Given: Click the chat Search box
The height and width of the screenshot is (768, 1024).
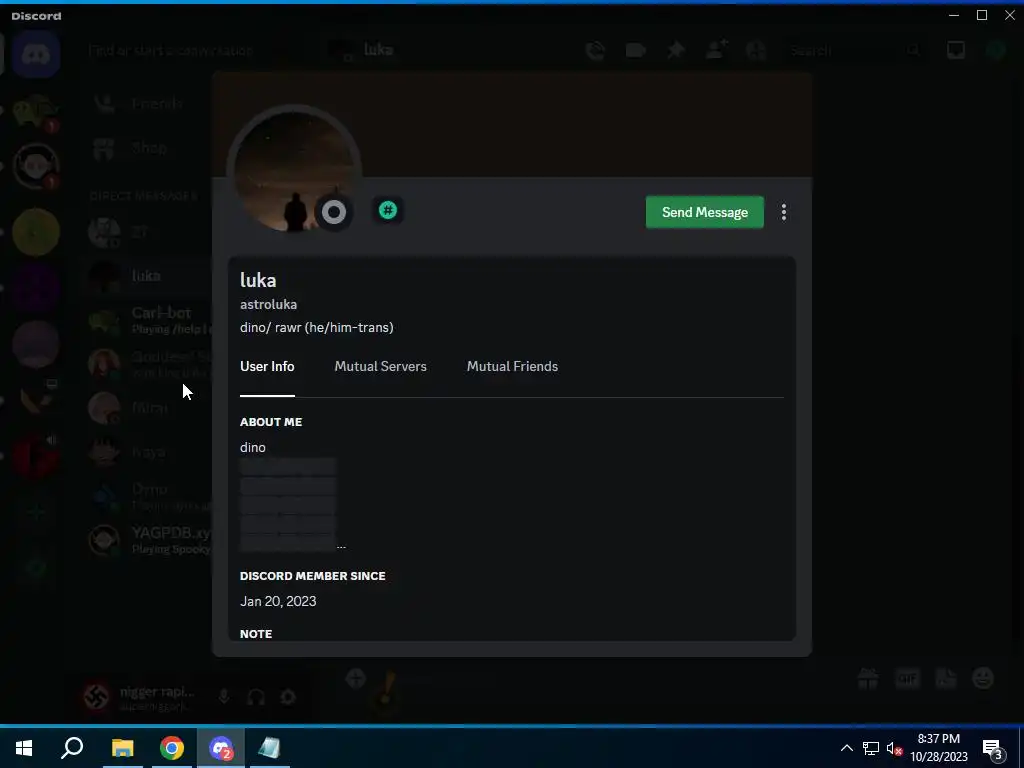Looking at the screenshot, I should [854, 50].
